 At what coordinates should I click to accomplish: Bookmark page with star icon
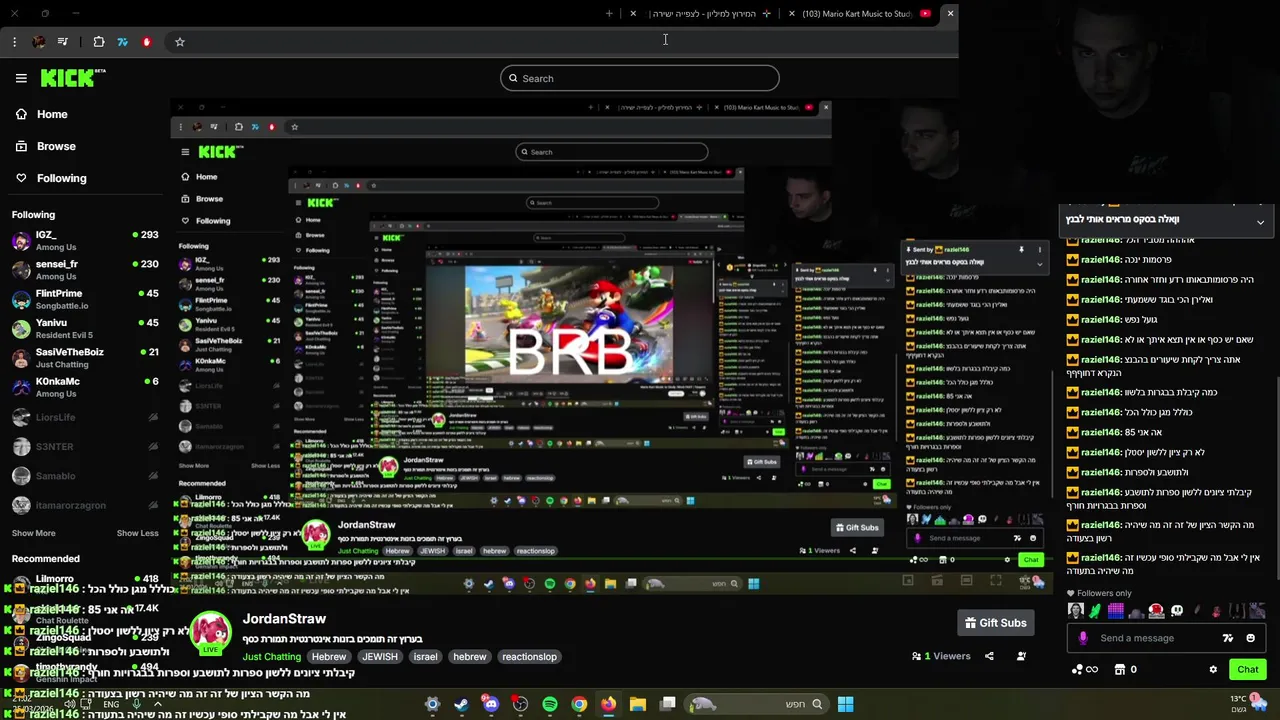(180, 42)
